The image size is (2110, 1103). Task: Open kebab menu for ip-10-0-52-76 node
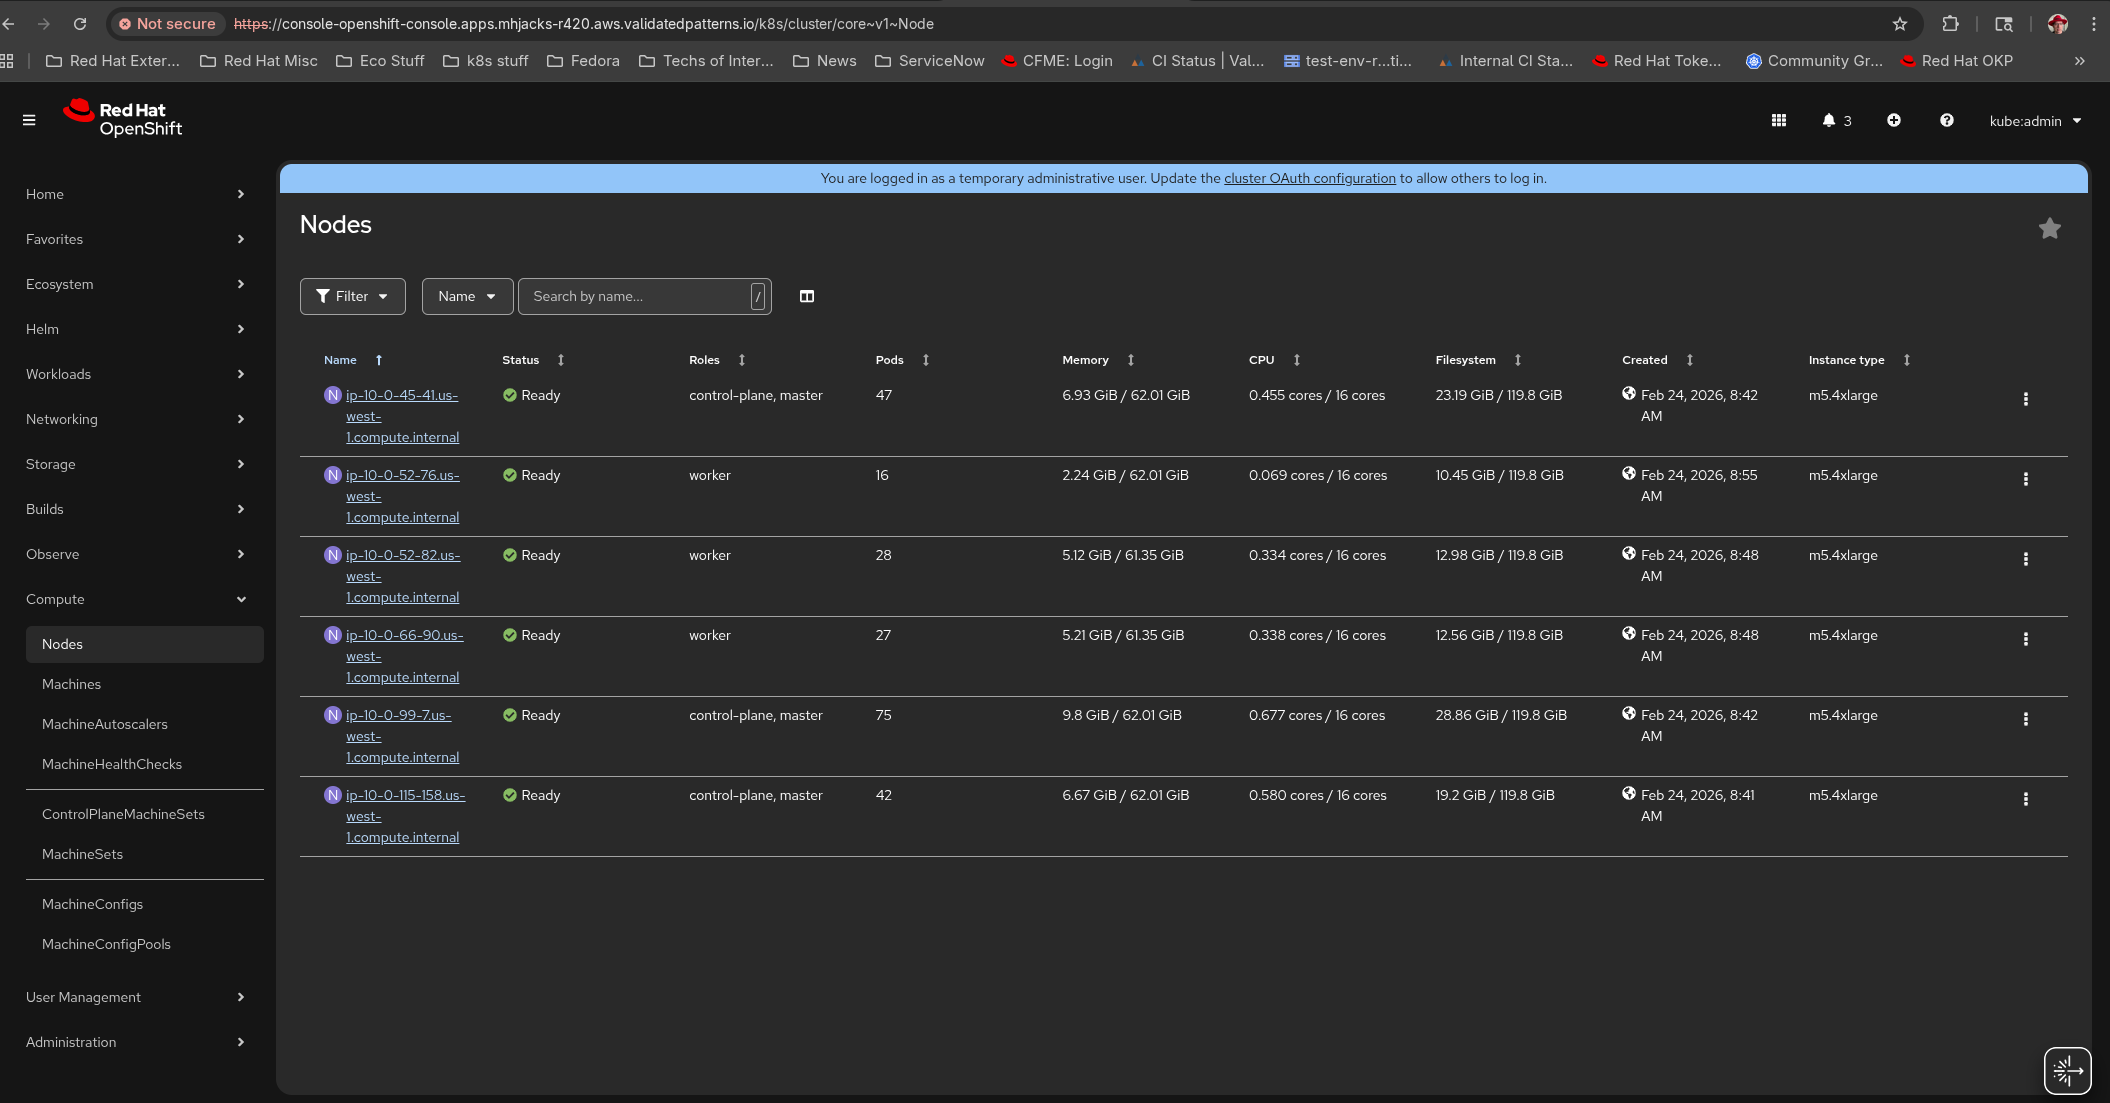2025,479
